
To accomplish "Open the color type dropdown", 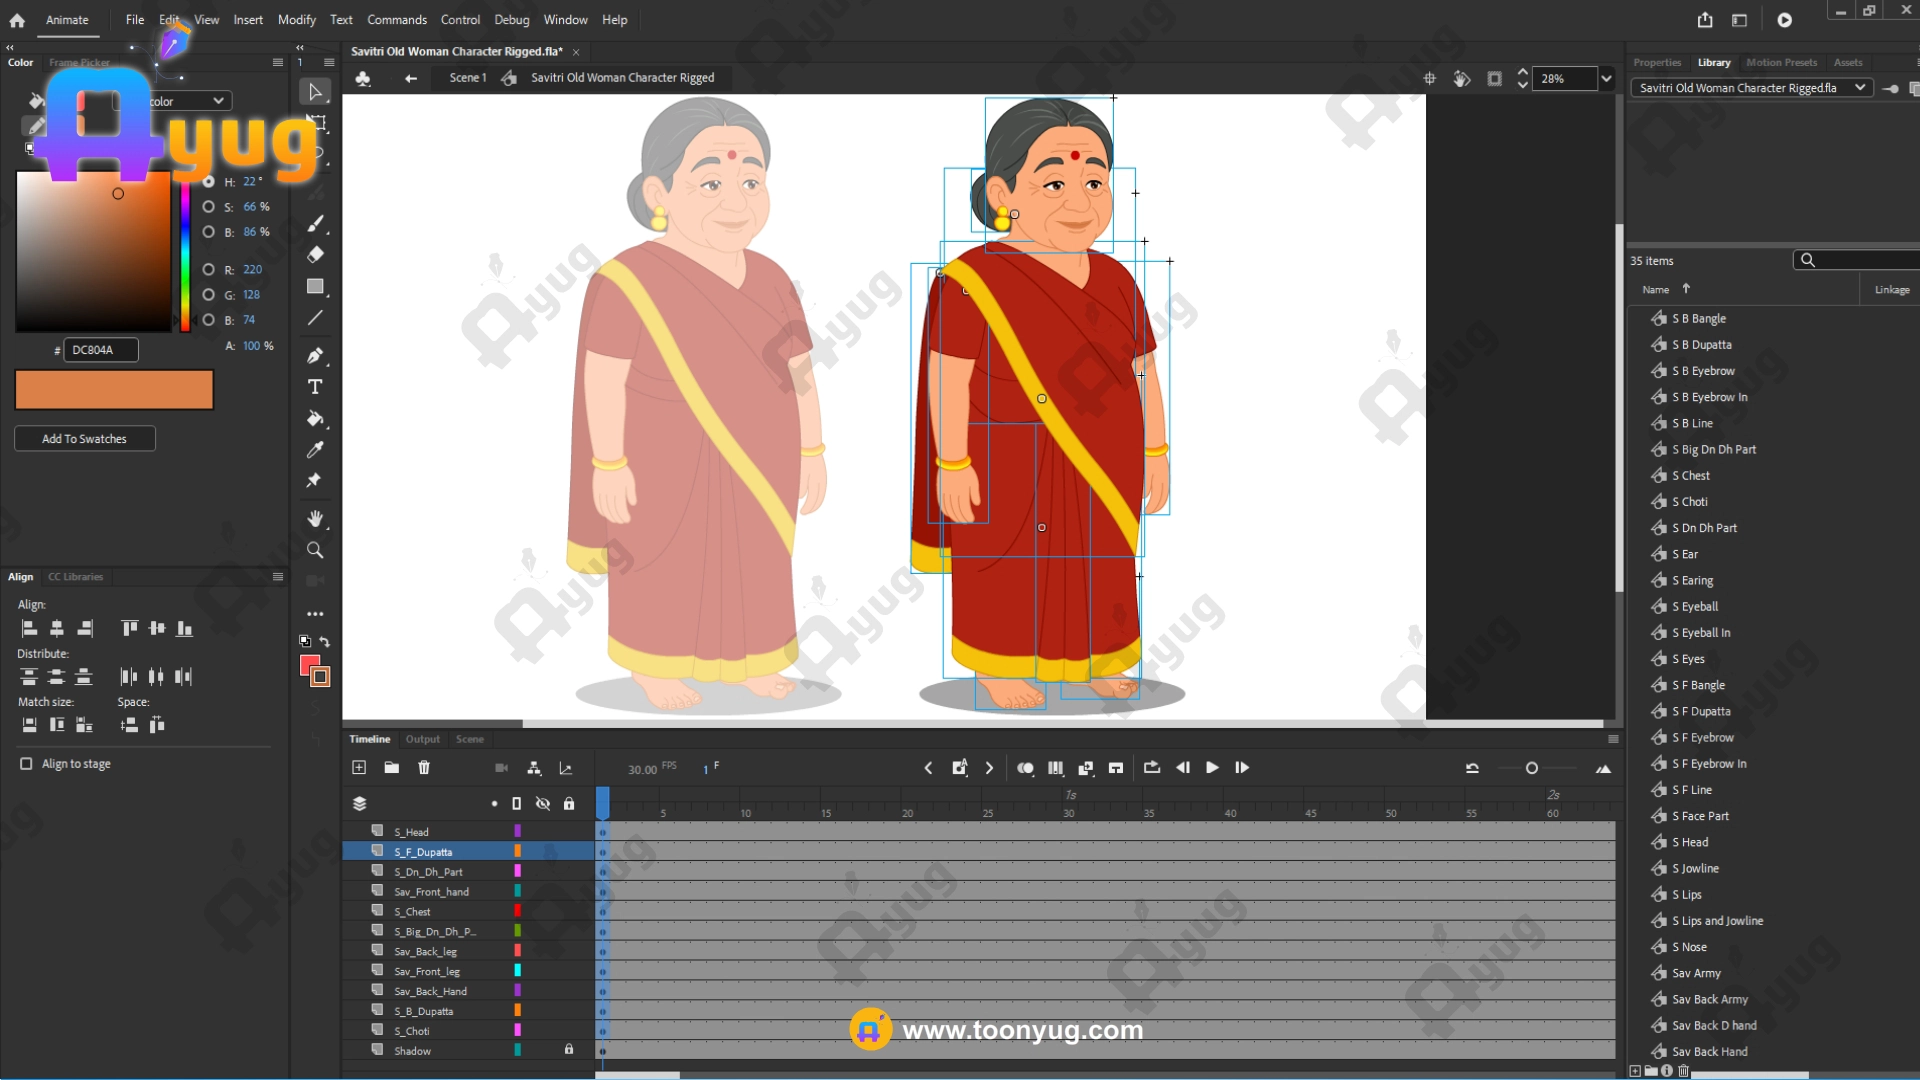I will tap(218, 101).
